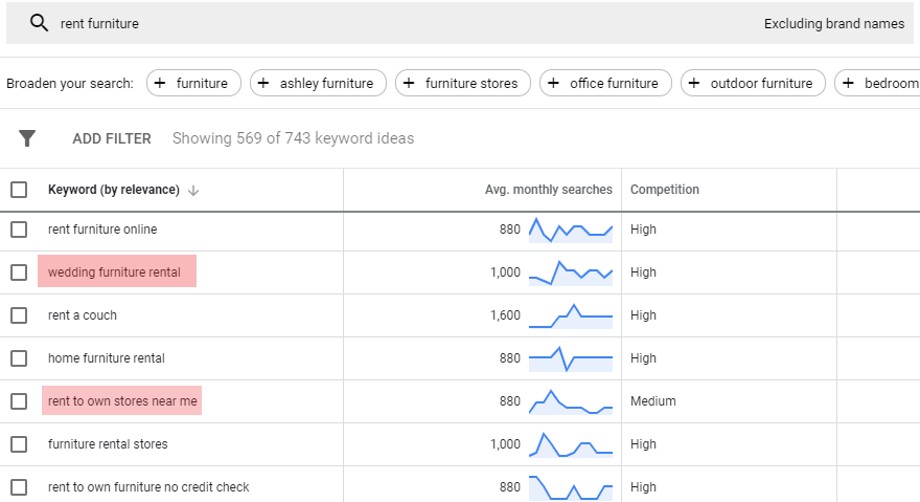The width and height of the screenshot is (920, 502).
Task: Click the ADD FILTER button
Action: click(x=111, y=139)
